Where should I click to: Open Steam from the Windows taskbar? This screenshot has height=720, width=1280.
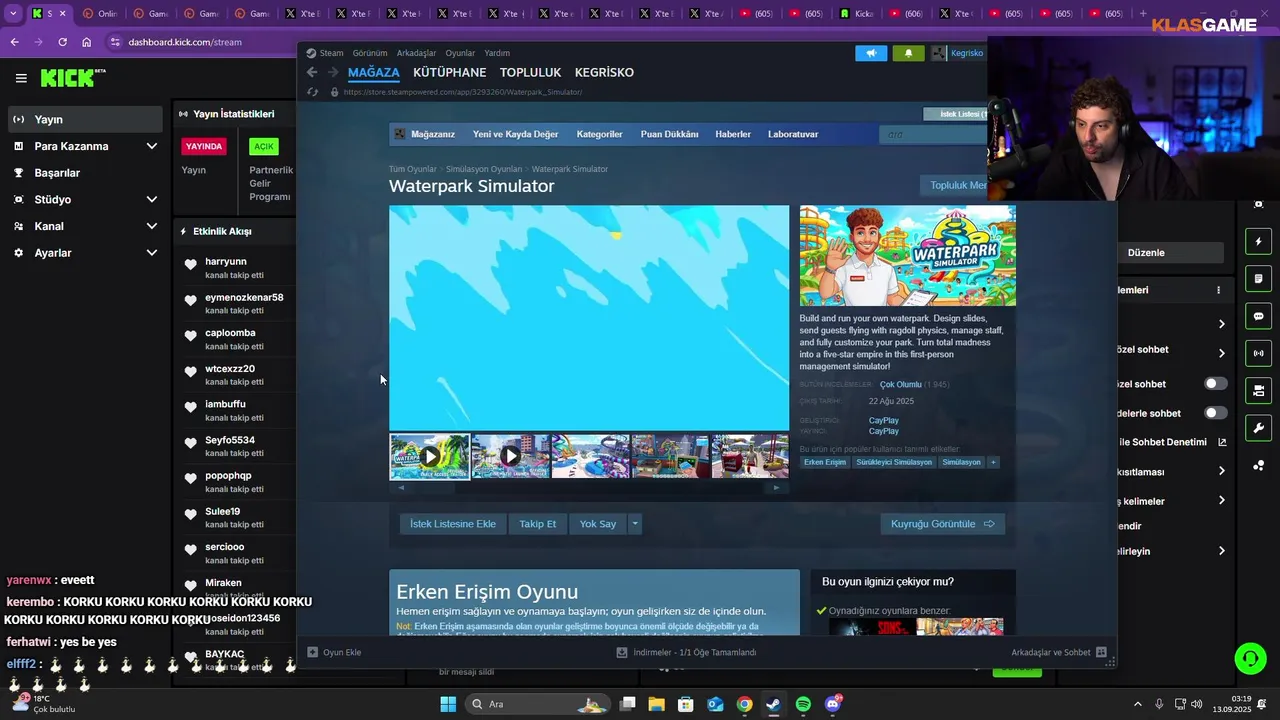pos(773,704)
